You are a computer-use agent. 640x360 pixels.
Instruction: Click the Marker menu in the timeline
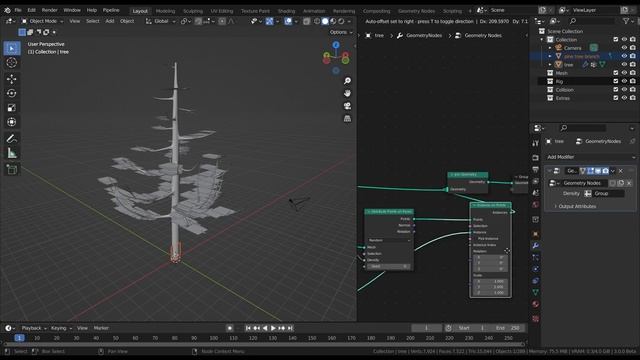(101, 328)
